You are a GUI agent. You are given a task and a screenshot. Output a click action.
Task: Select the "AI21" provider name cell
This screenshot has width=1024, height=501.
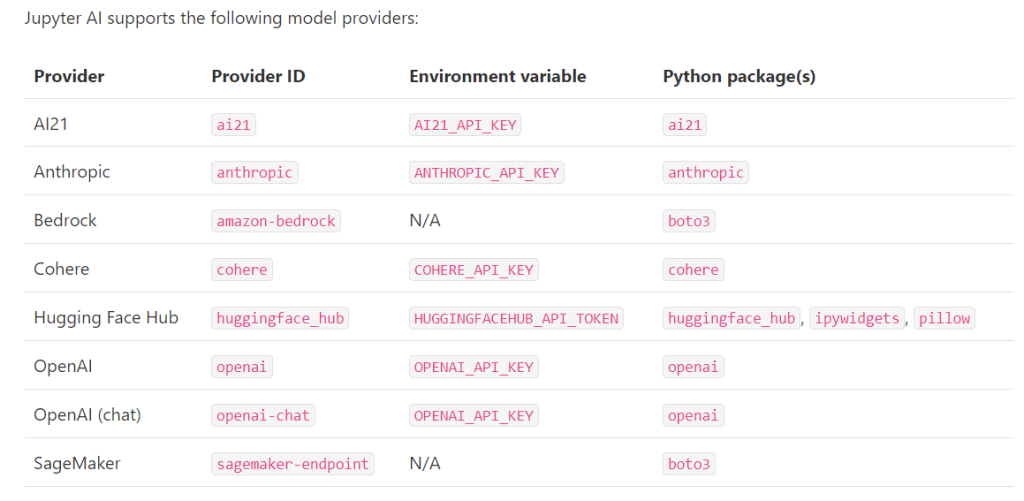[x=51, y=124]
